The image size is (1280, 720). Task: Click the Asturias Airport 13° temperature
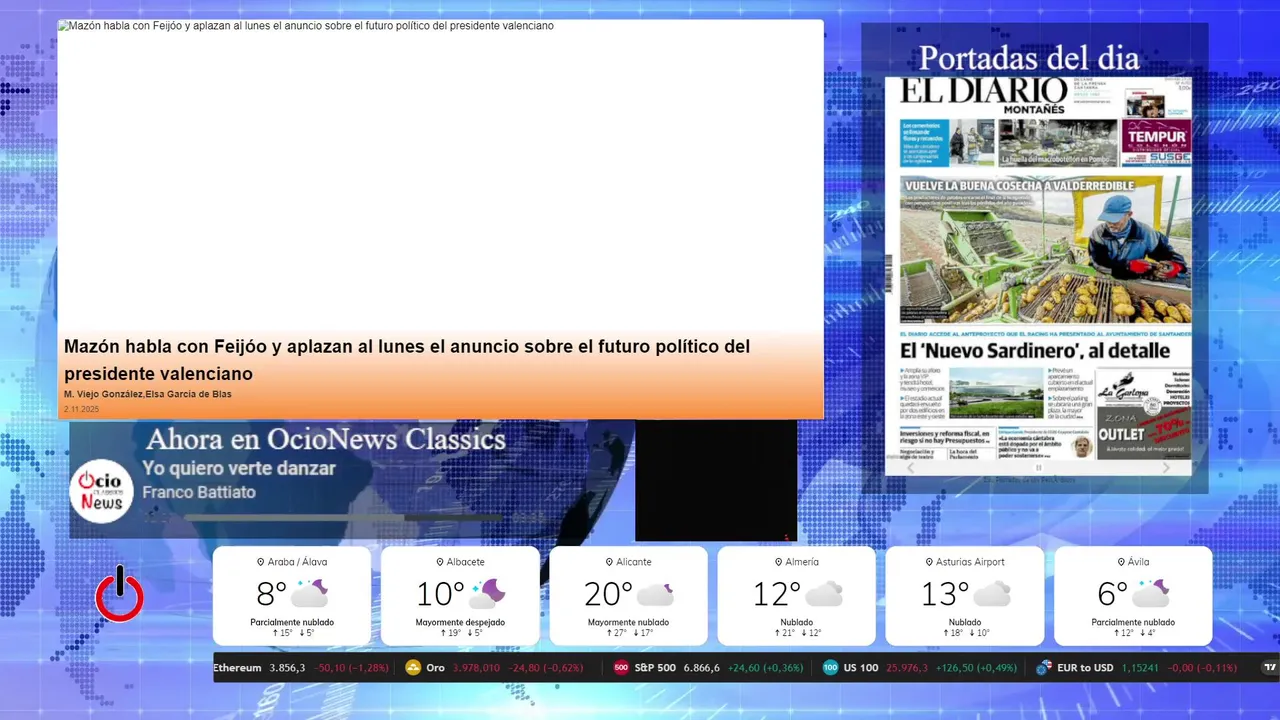pyautogui.click(x=944, y=594)
